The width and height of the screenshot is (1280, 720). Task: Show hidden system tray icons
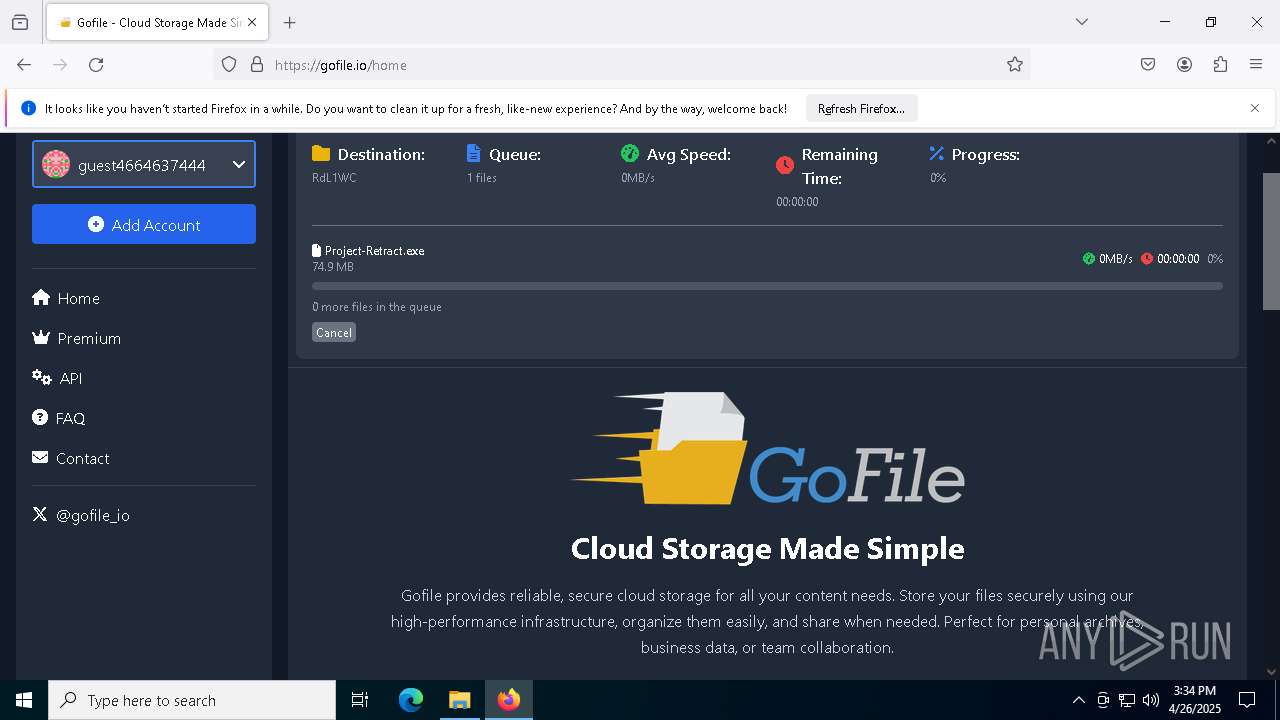point(1078,700)
